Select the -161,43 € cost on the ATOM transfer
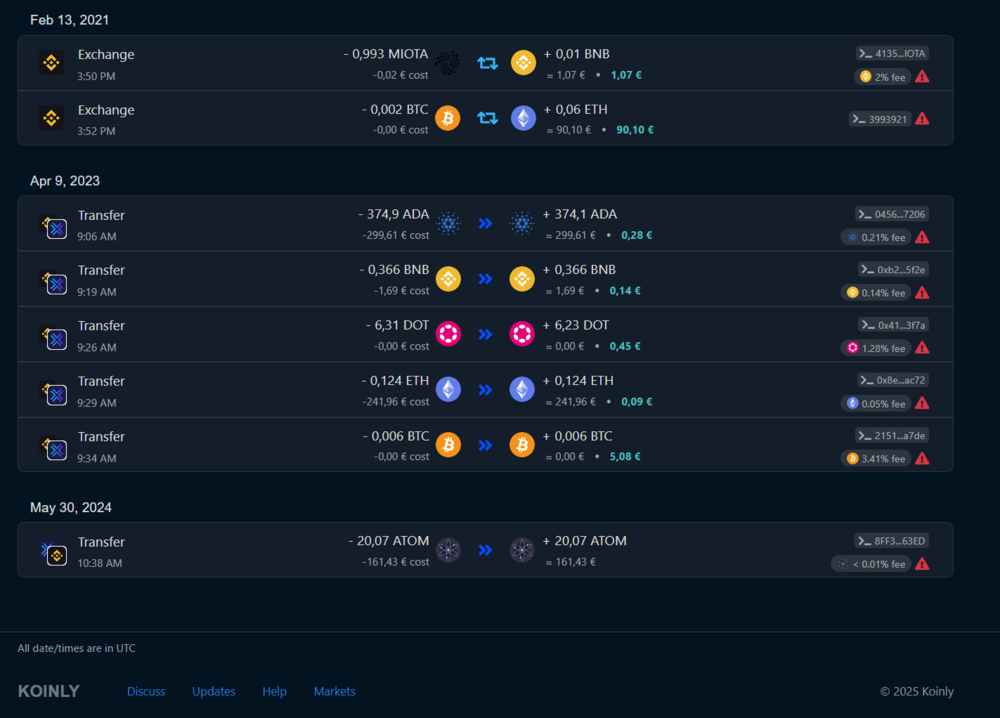The image size is (1000, 718). [x=395, y=562]
